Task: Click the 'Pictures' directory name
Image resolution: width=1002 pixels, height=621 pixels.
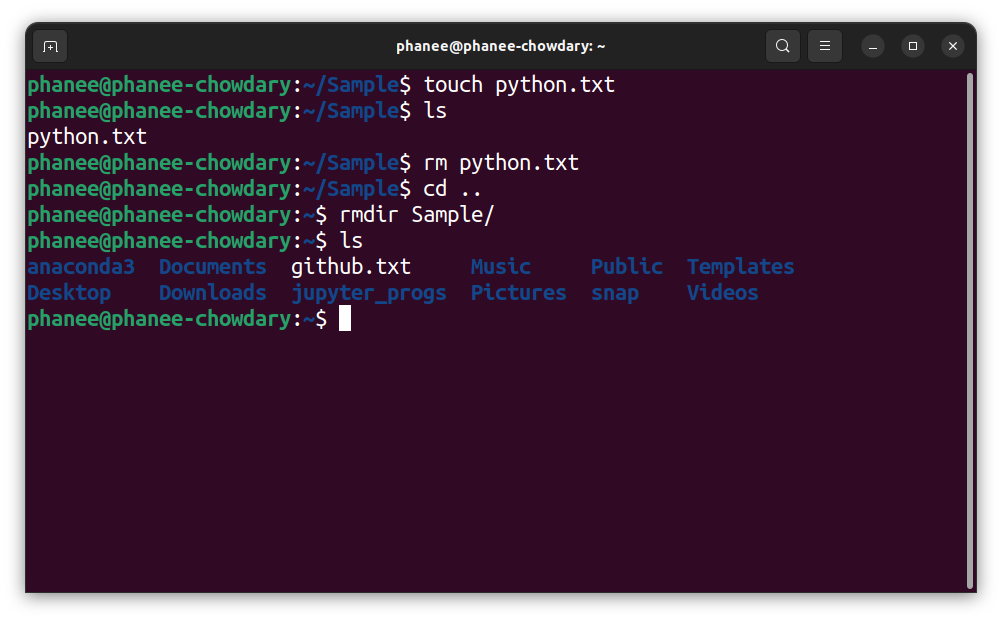Action: (518, 293)
